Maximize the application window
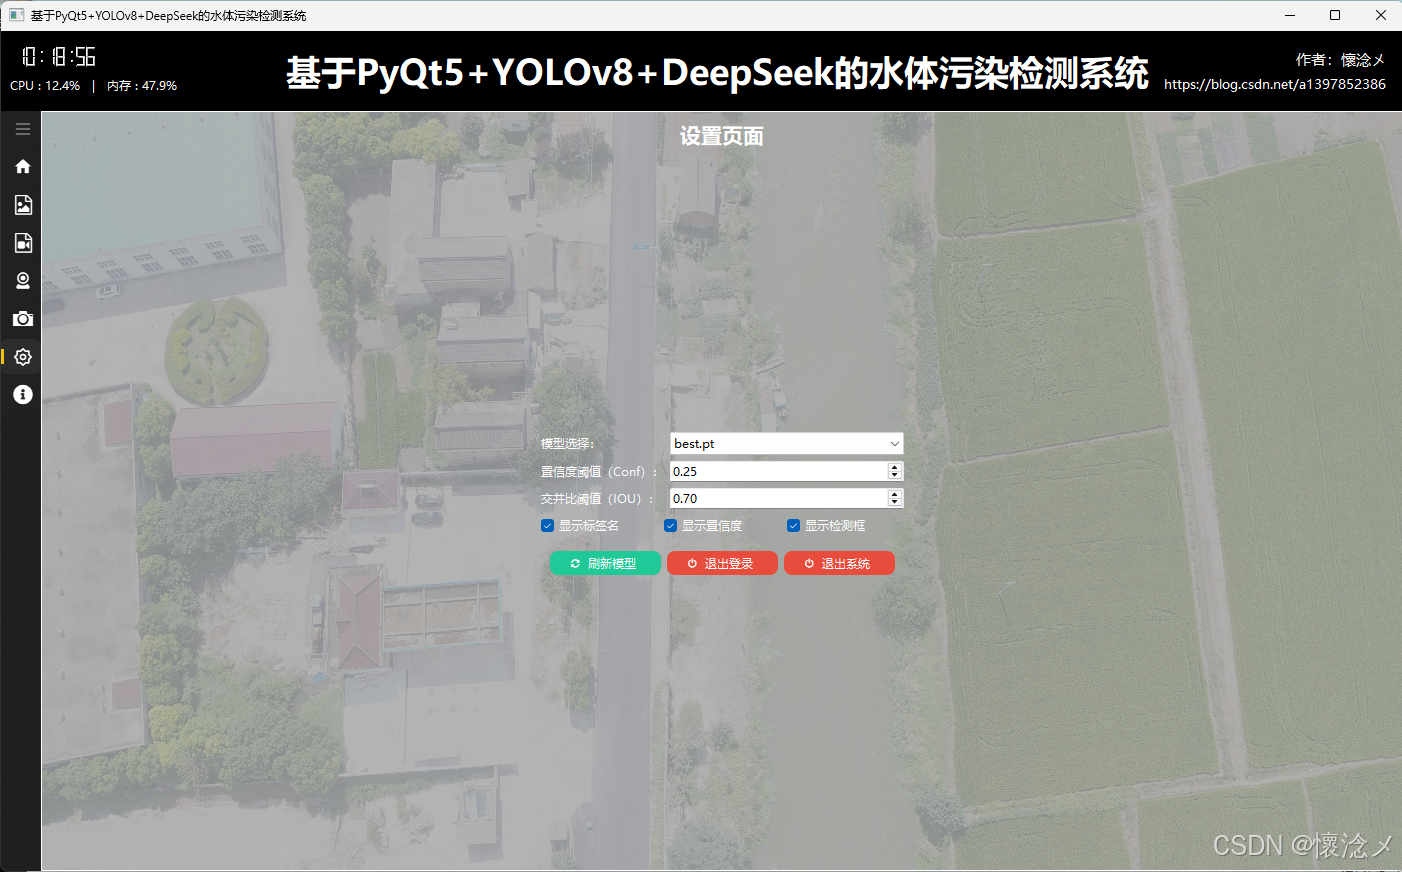Screen dimensions: 1402x872 (x=1335, y=15)
